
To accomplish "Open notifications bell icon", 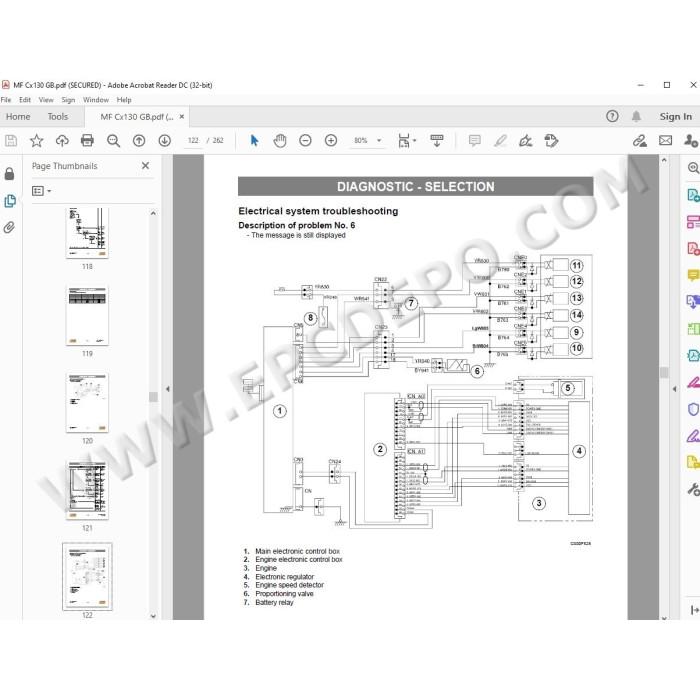I will coord(636,117).
